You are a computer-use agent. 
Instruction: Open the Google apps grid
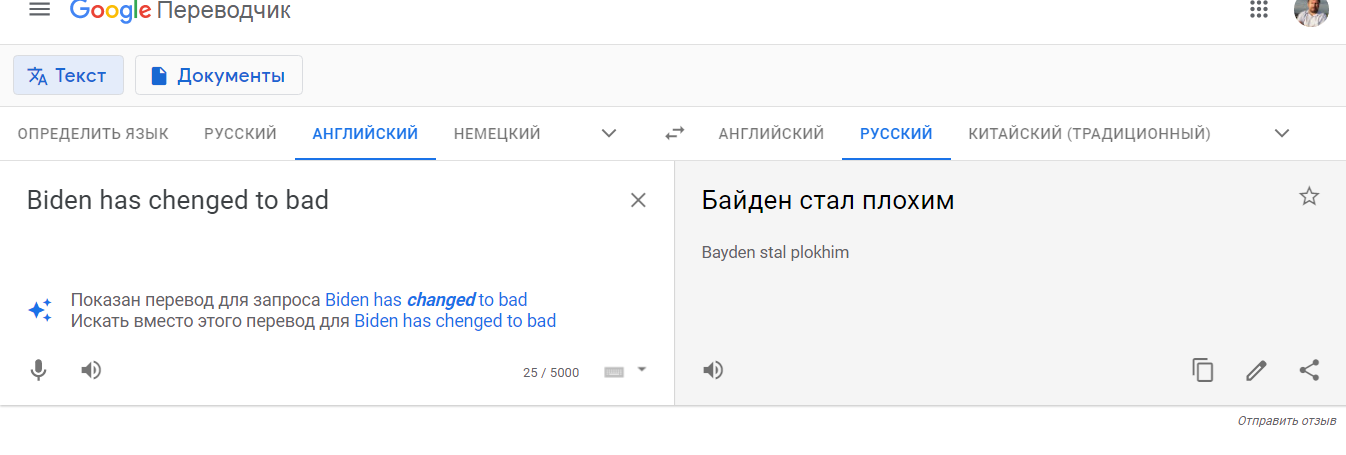1259,9
